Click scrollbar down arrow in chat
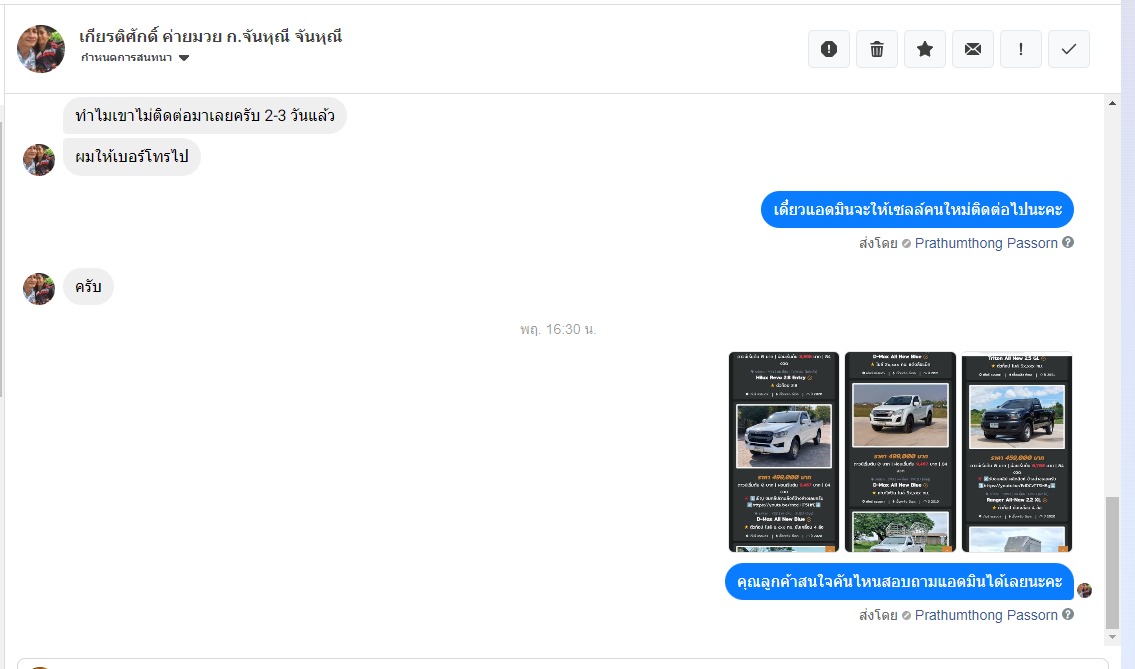The width and height of the screenshot is (1135, 669). click(1113, 637)
